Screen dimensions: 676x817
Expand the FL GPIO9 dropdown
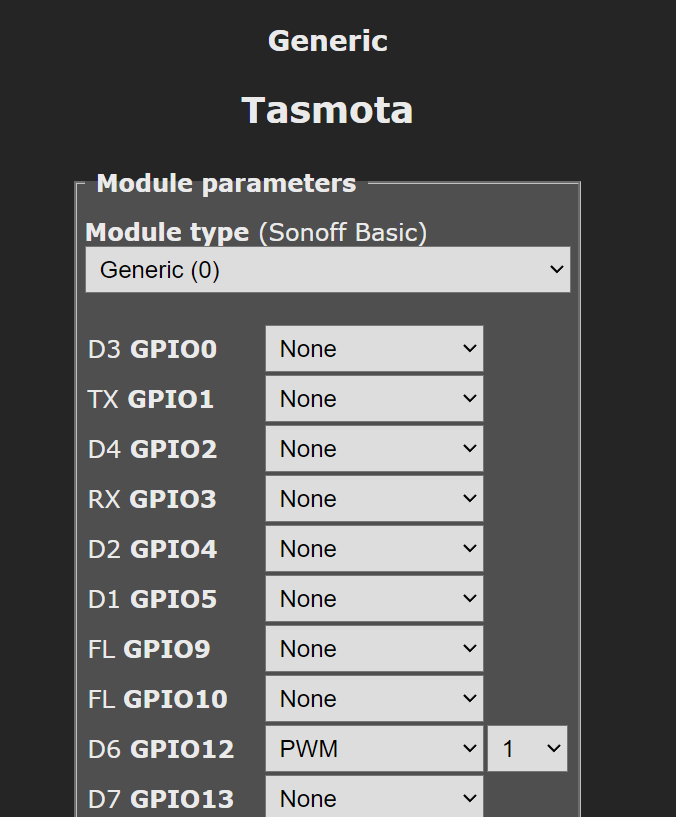(374, 649)
